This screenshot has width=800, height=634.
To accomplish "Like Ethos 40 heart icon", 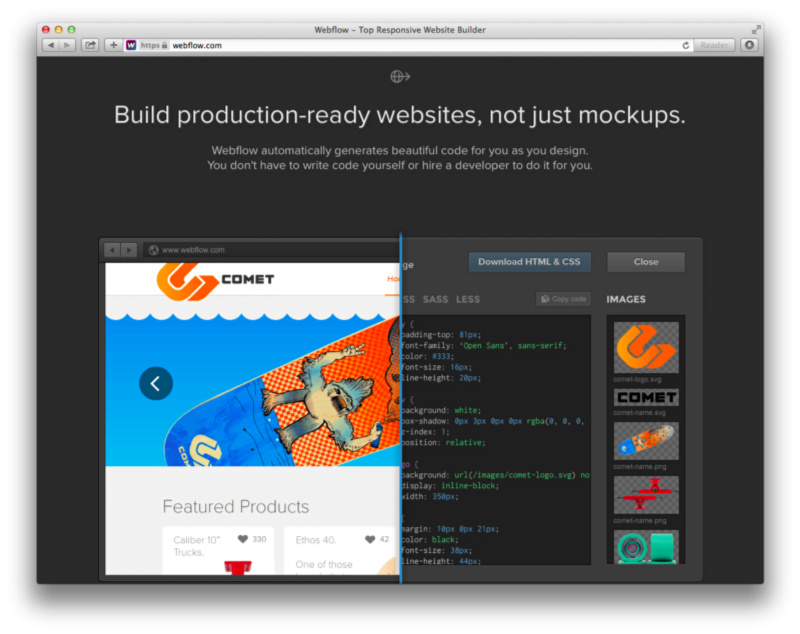I will (370, 540).
